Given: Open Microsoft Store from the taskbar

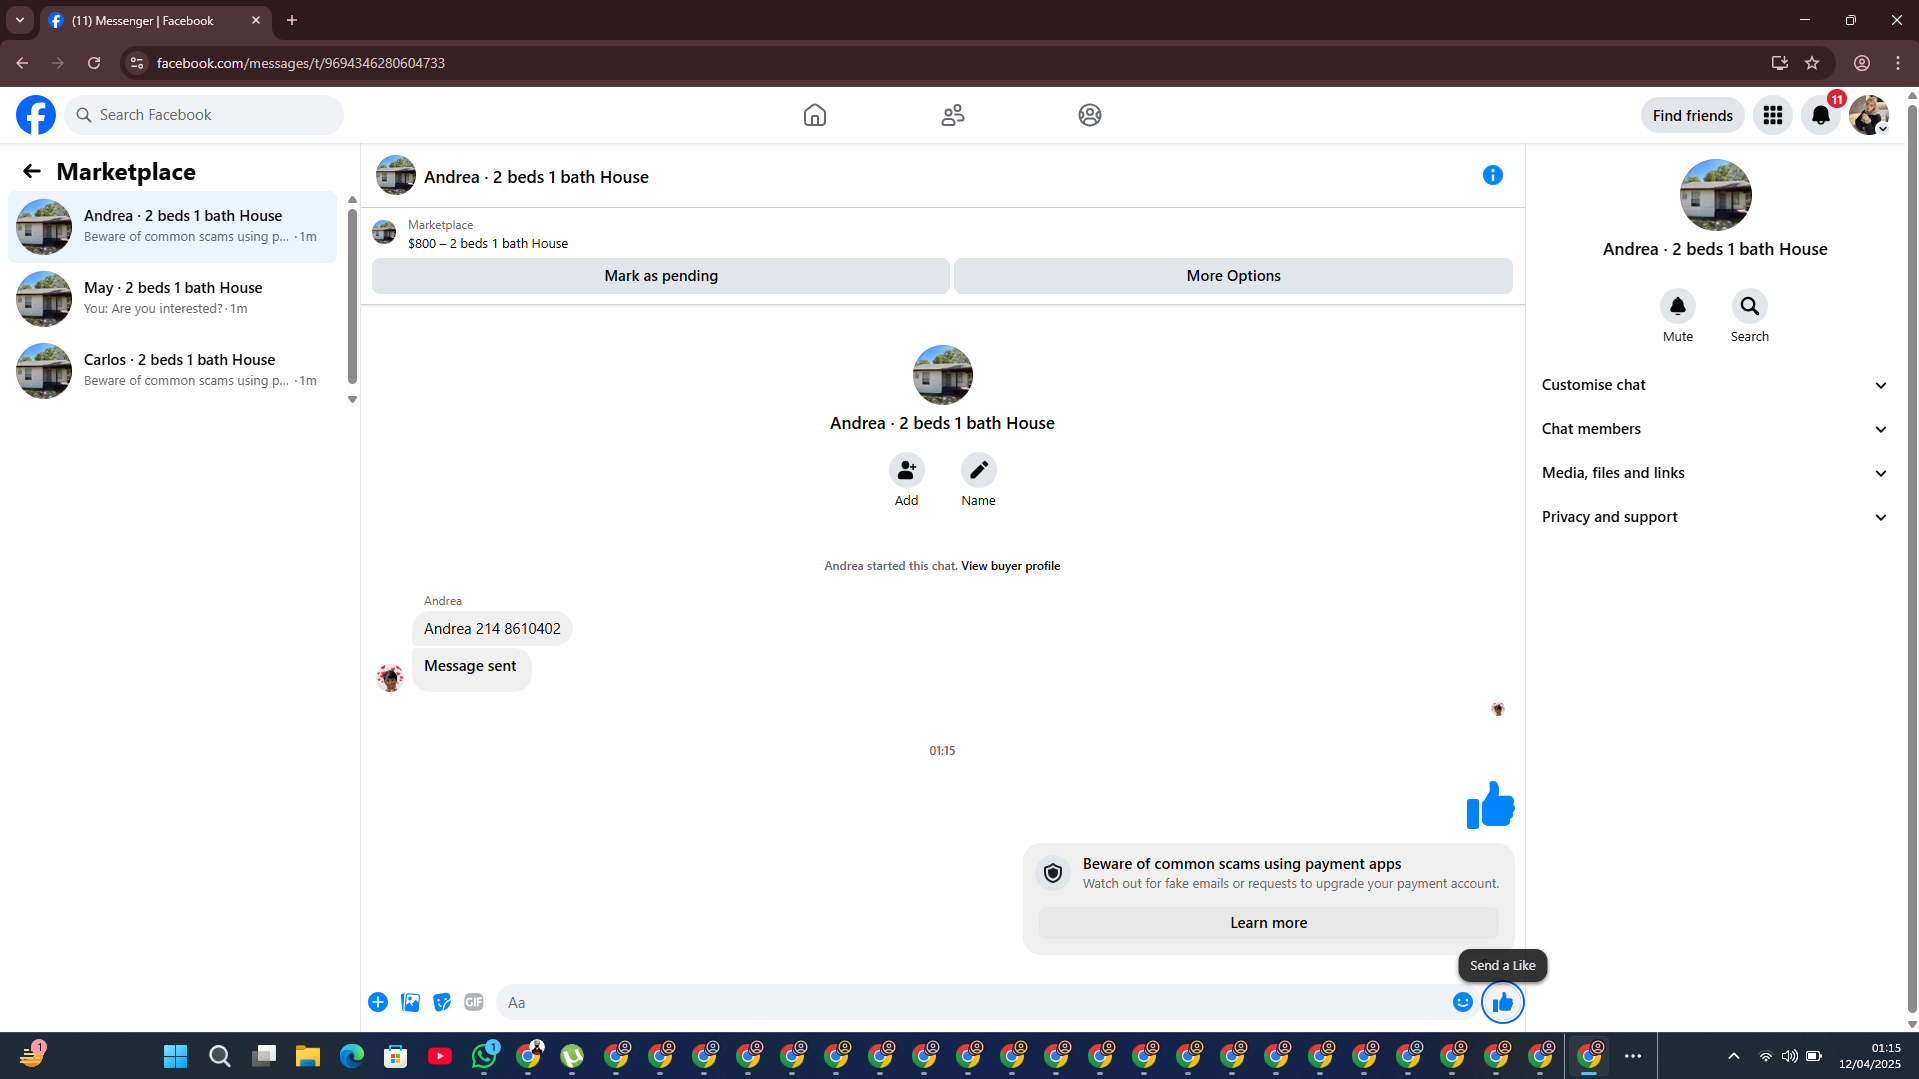Looking at the screenshot, I should tap(396, 1056).
